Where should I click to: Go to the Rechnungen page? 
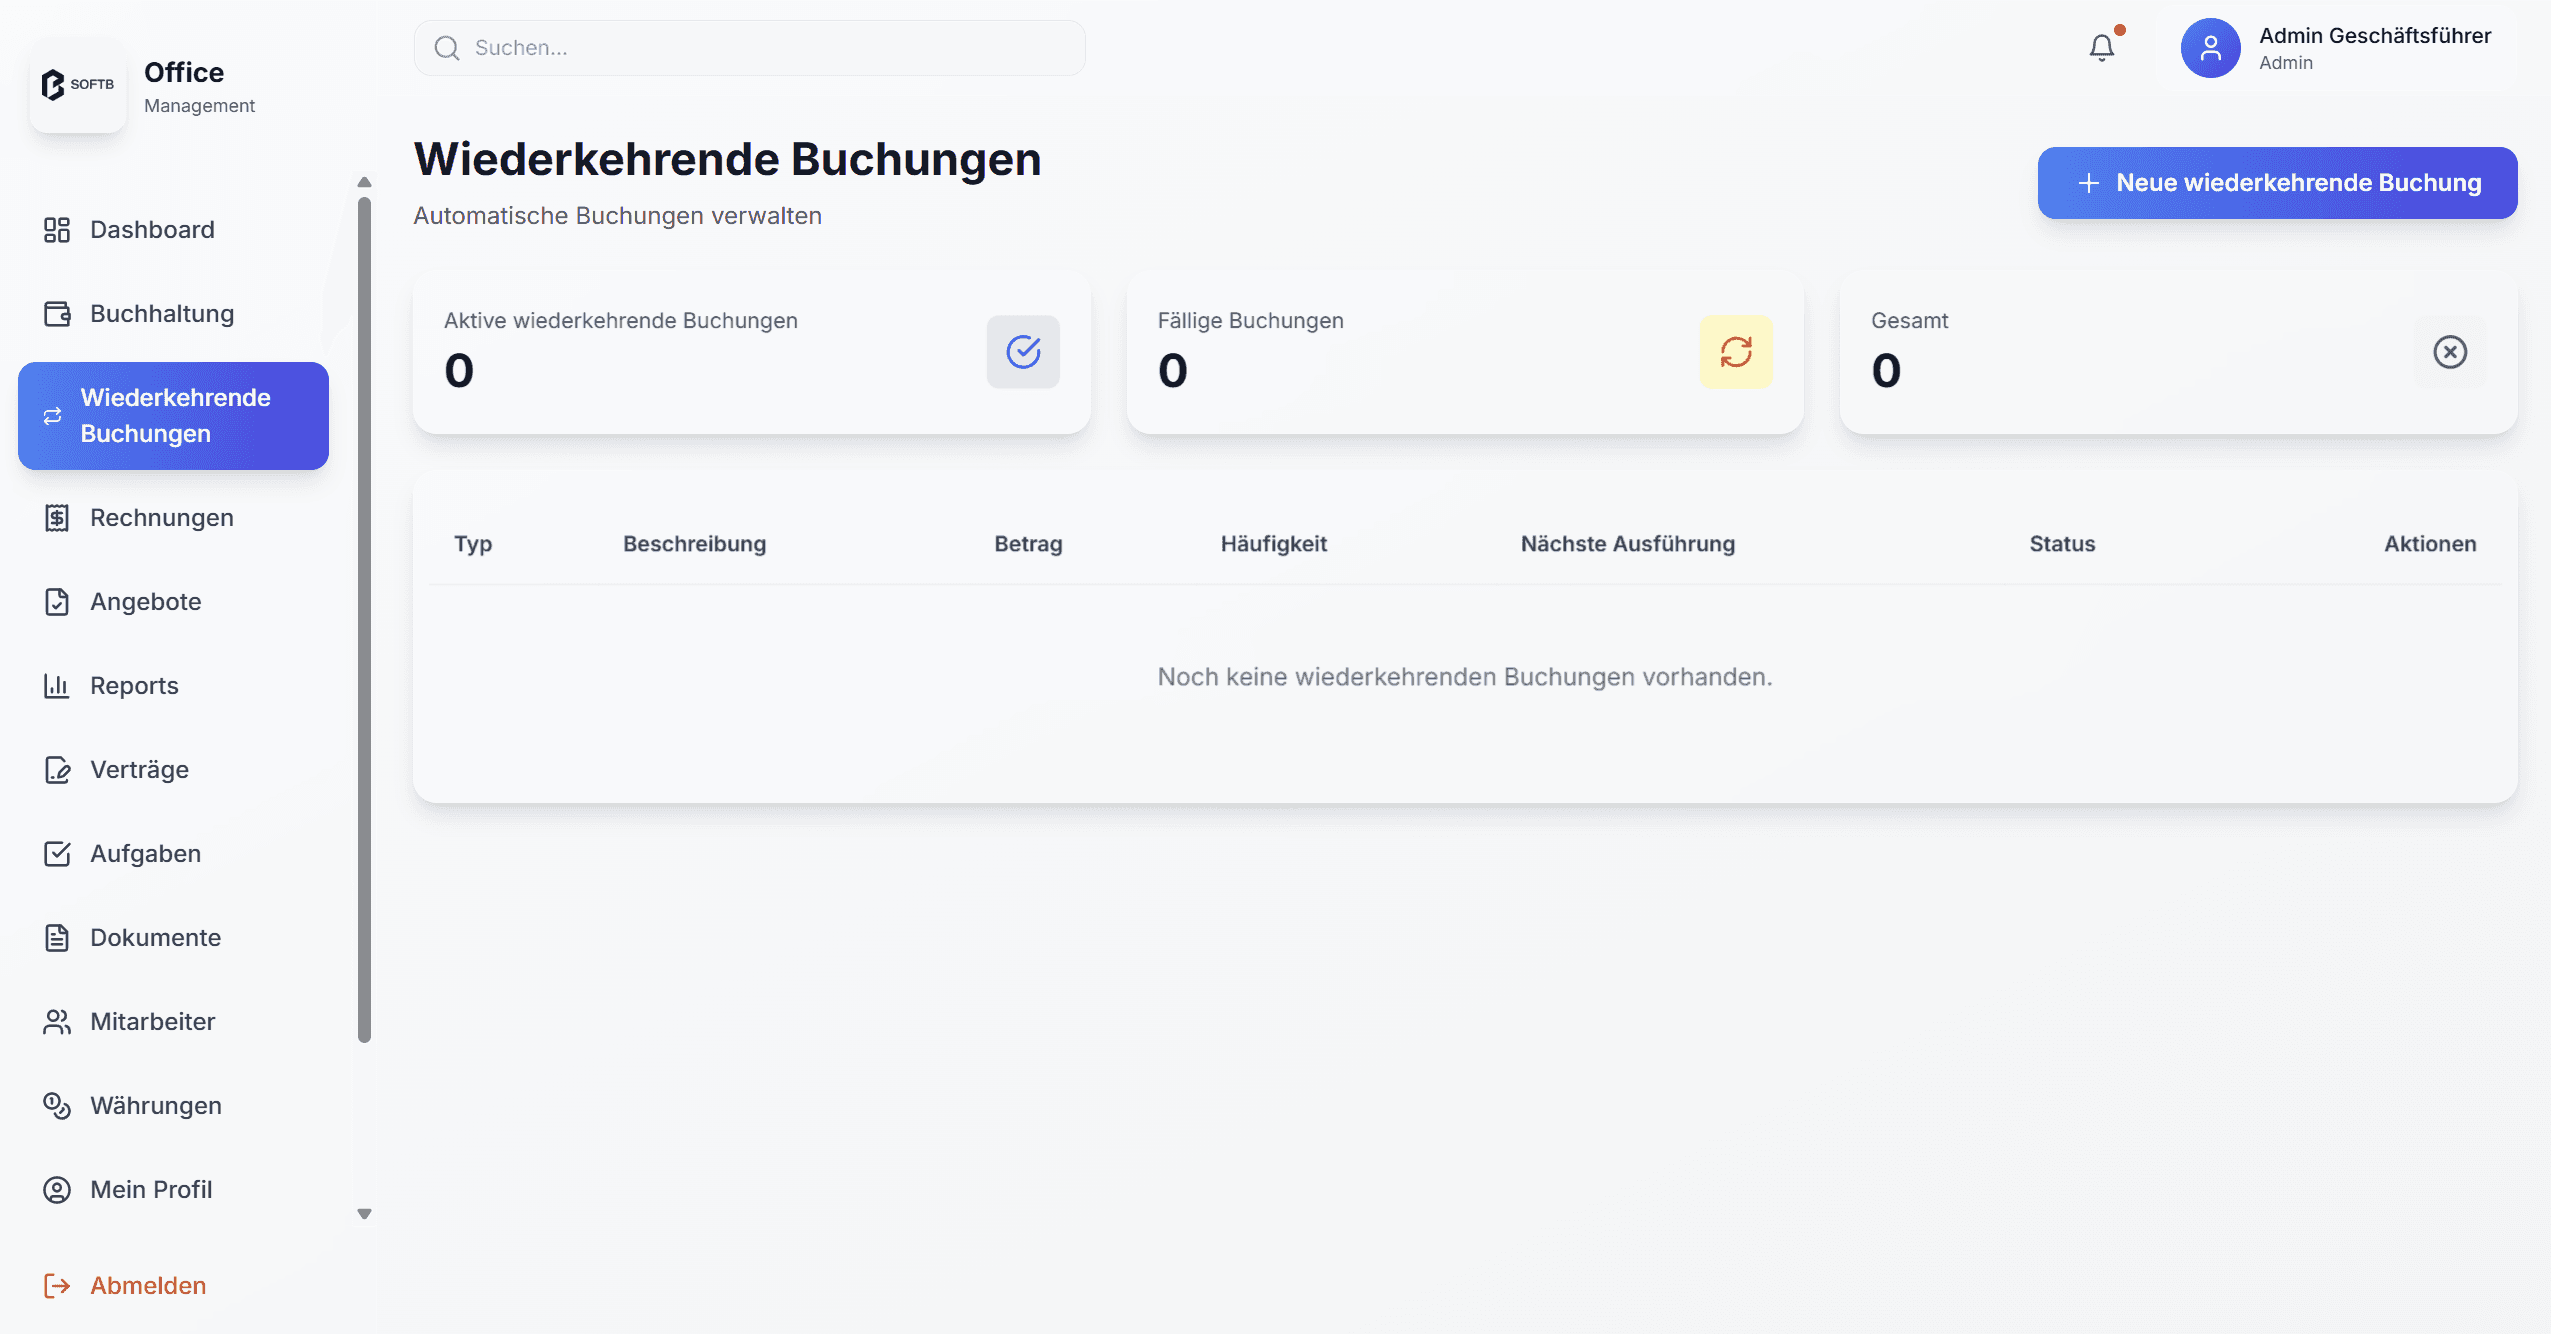point(162,518)
